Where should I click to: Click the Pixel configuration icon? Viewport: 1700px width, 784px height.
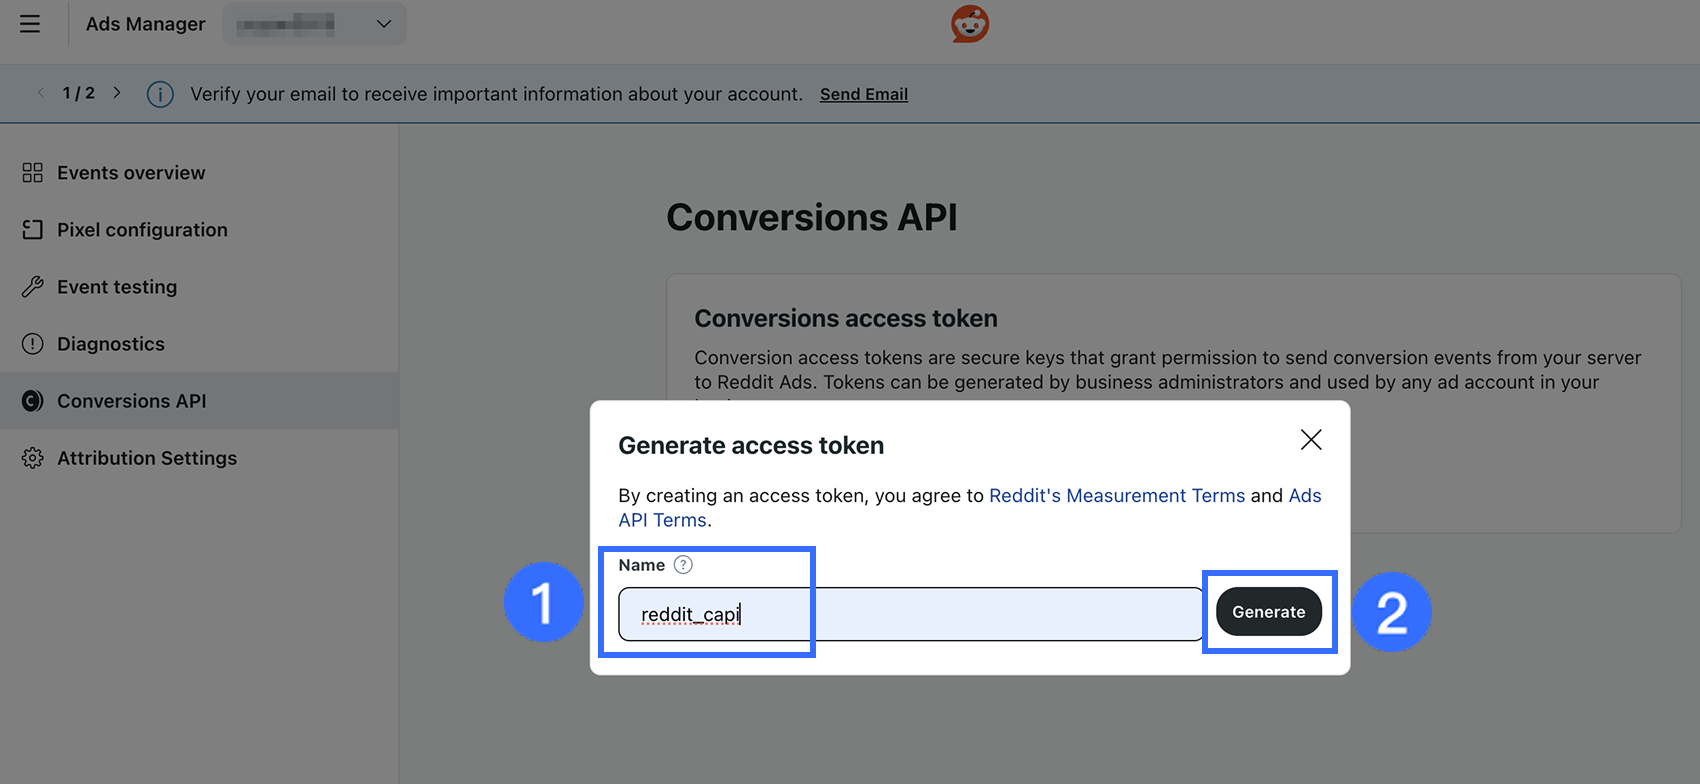pyautogui.click(x=33, y=230)
